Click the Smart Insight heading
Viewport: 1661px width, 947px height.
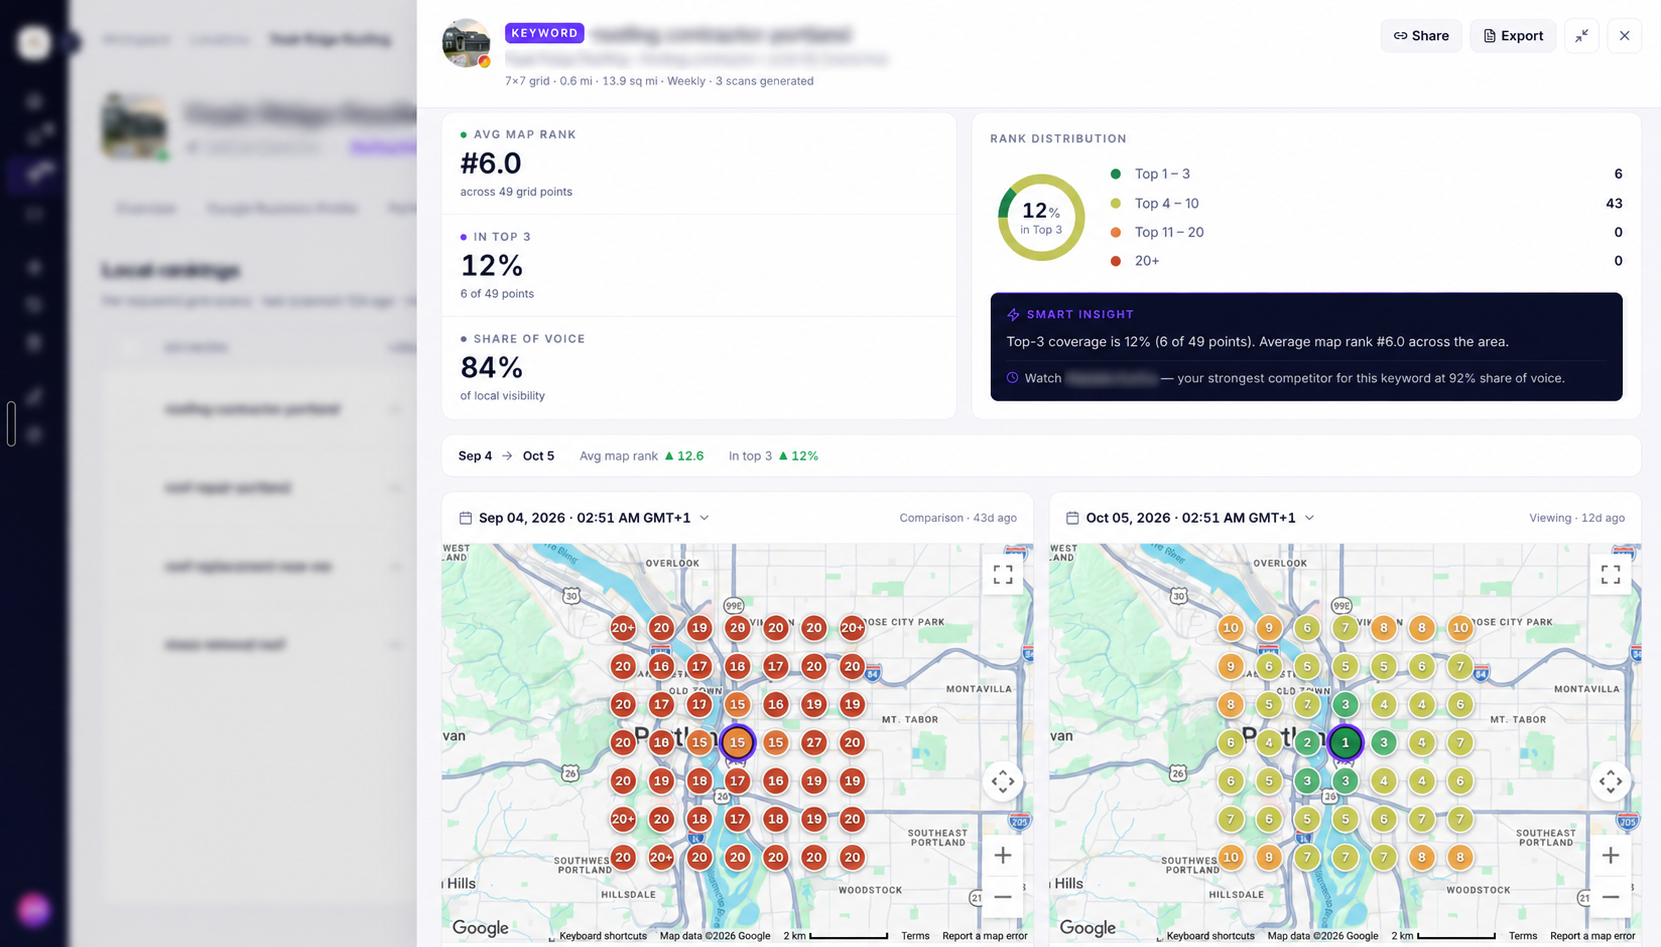tap(1080, 314)
